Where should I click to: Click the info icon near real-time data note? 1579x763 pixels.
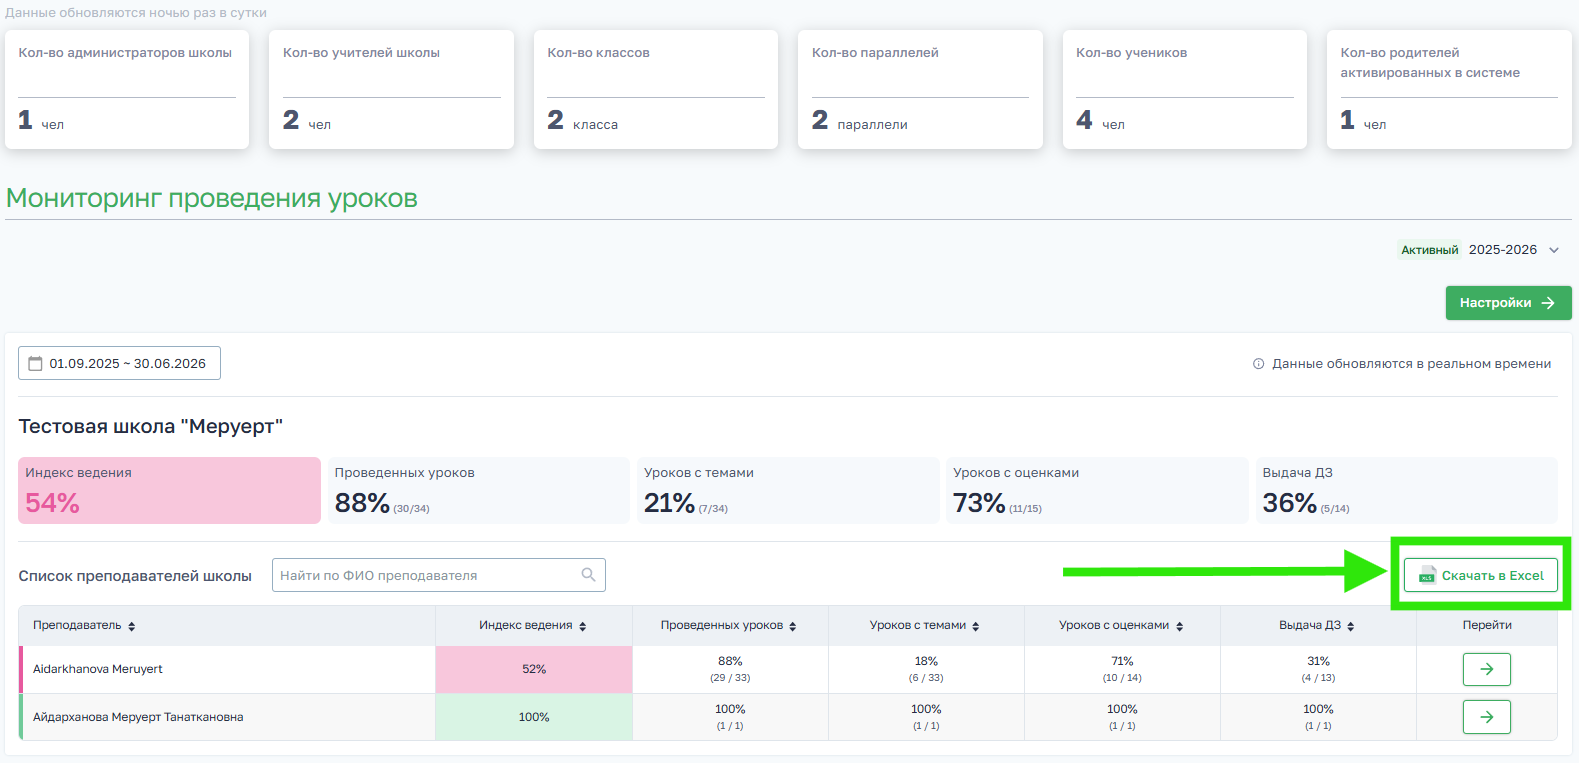coord(1258,364)
